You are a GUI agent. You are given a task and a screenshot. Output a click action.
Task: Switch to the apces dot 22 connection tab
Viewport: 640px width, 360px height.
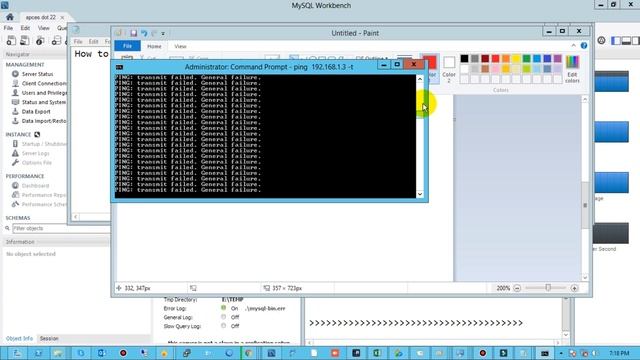coord(40,17)
